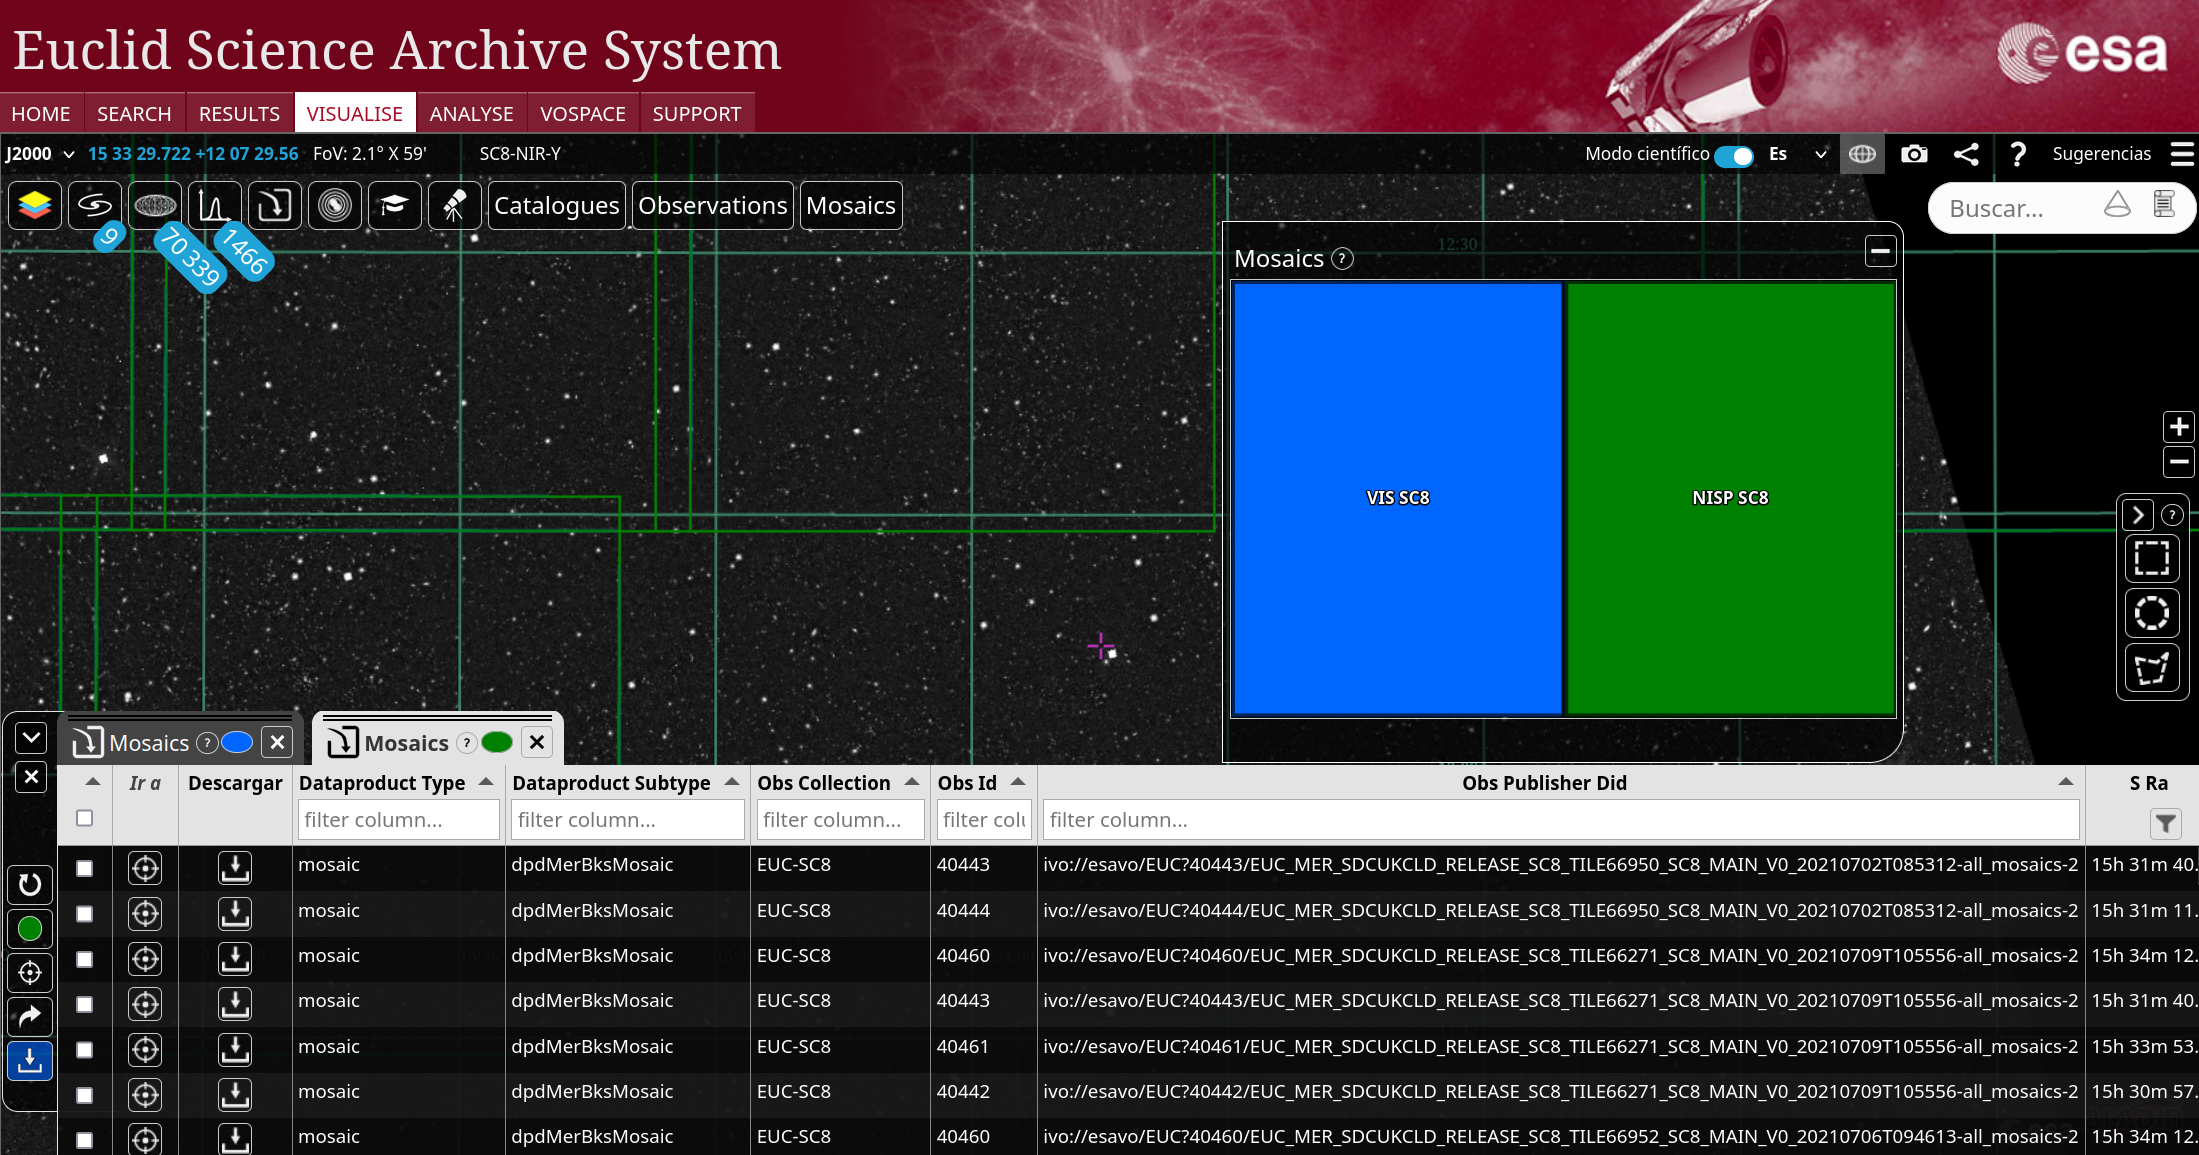This screenshot has width=2199, height=1155.
Task: Take a screenshot with the camera icon
Action: tap(1914, 154)
